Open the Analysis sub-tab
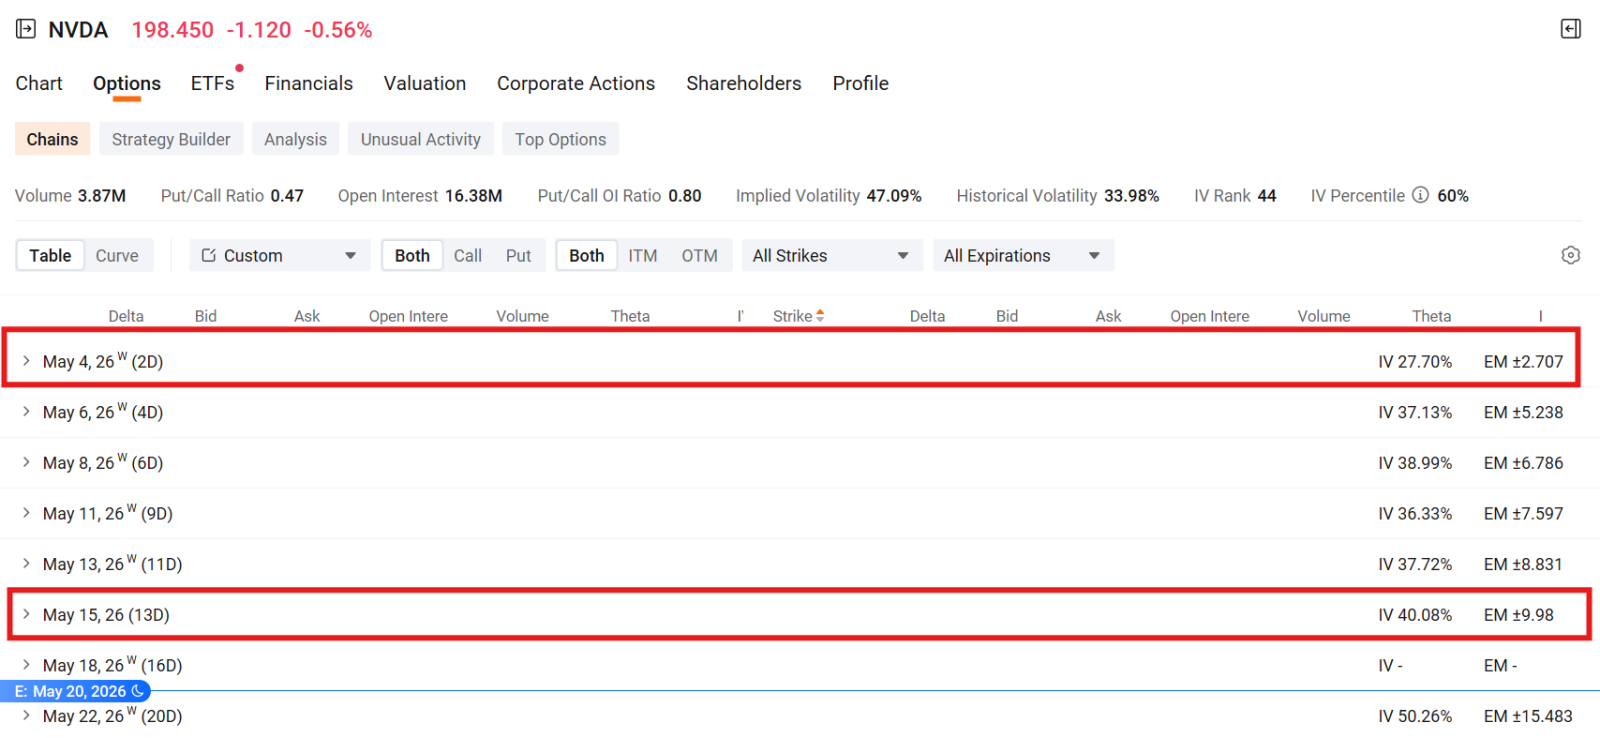1600x738 pixels. tap(295, 139)
